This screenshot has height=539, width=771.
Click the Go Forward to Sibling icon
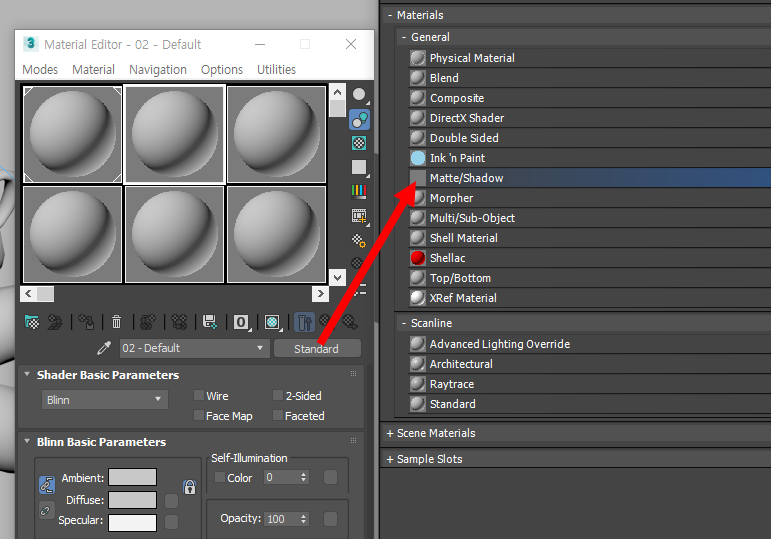tap(350, 322)
